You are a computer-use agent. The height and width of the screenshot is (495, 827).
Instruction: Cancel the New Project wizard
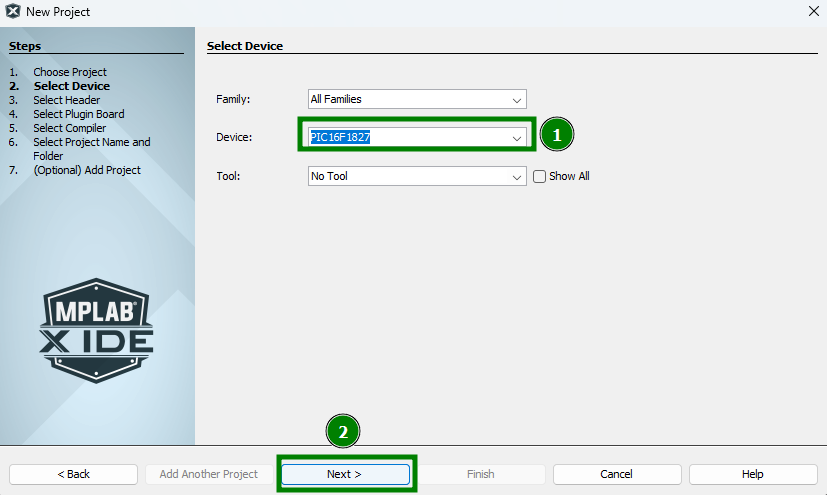point(617,474)
